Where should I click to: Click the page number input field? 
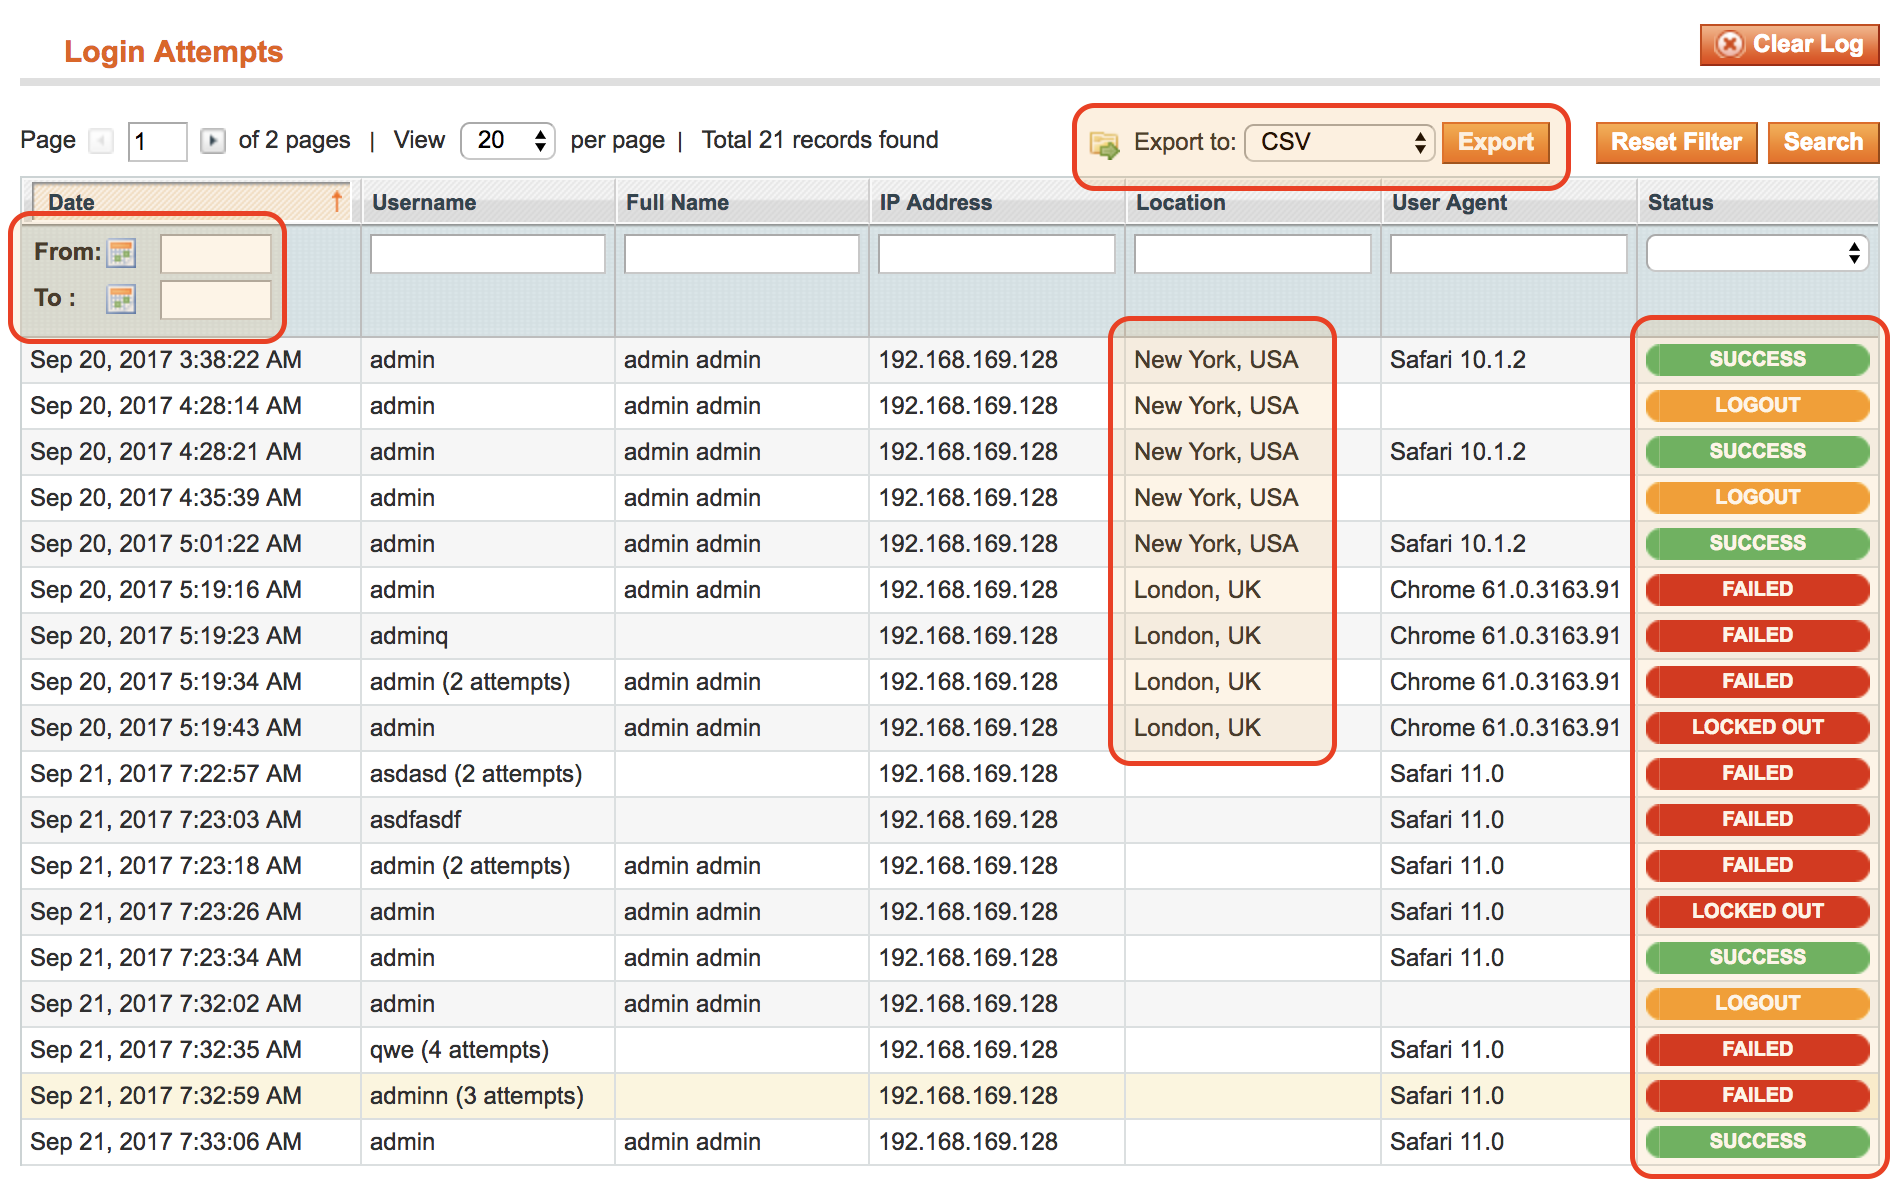point(158,141)
